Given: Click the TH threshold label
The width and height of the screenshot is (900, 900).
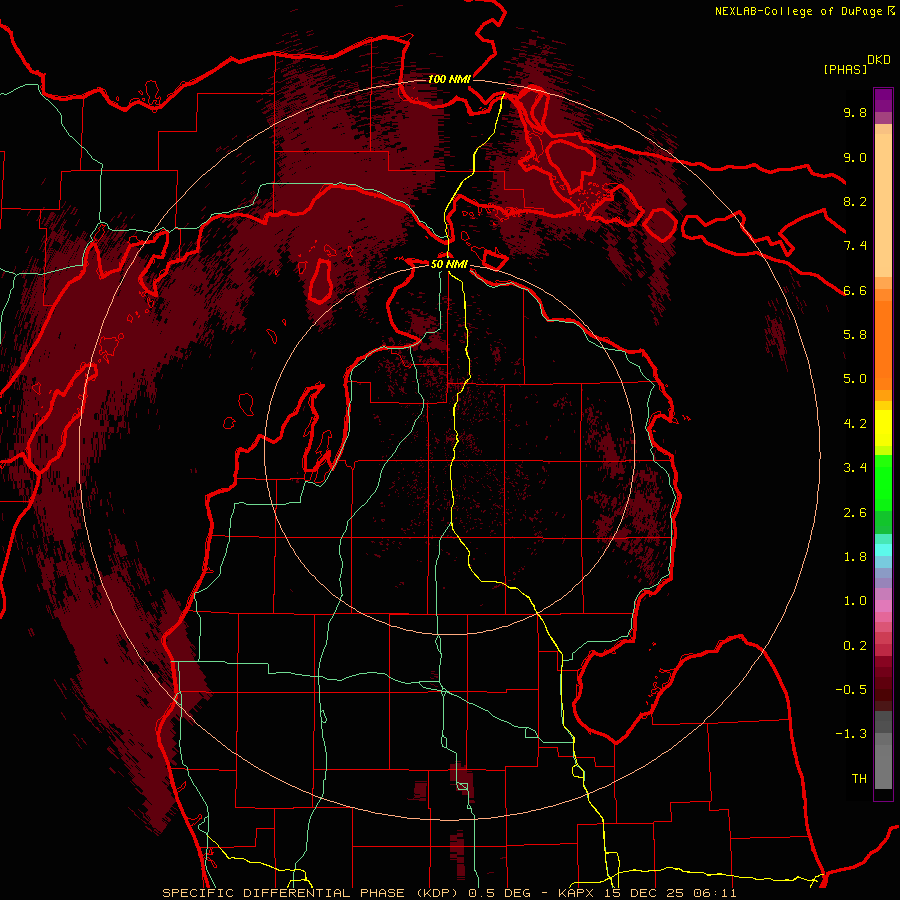Looking at the screenshot, I should coord(859,779).
